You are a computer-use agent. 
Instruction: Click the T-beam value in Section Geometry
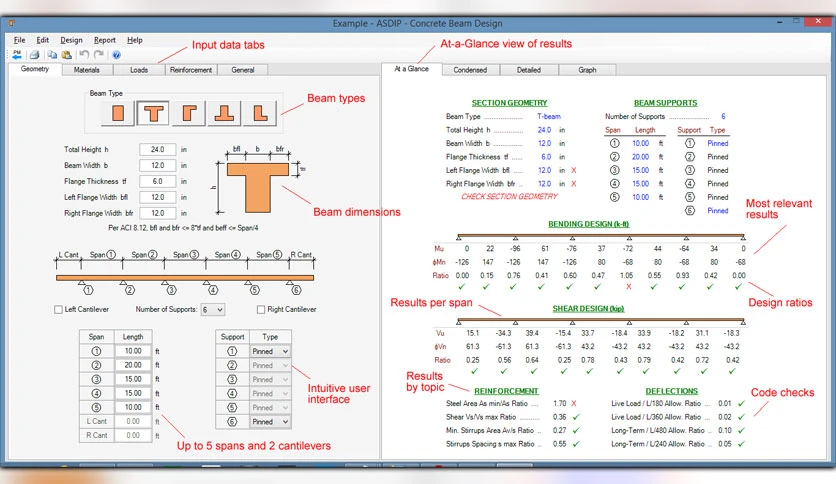549,116
